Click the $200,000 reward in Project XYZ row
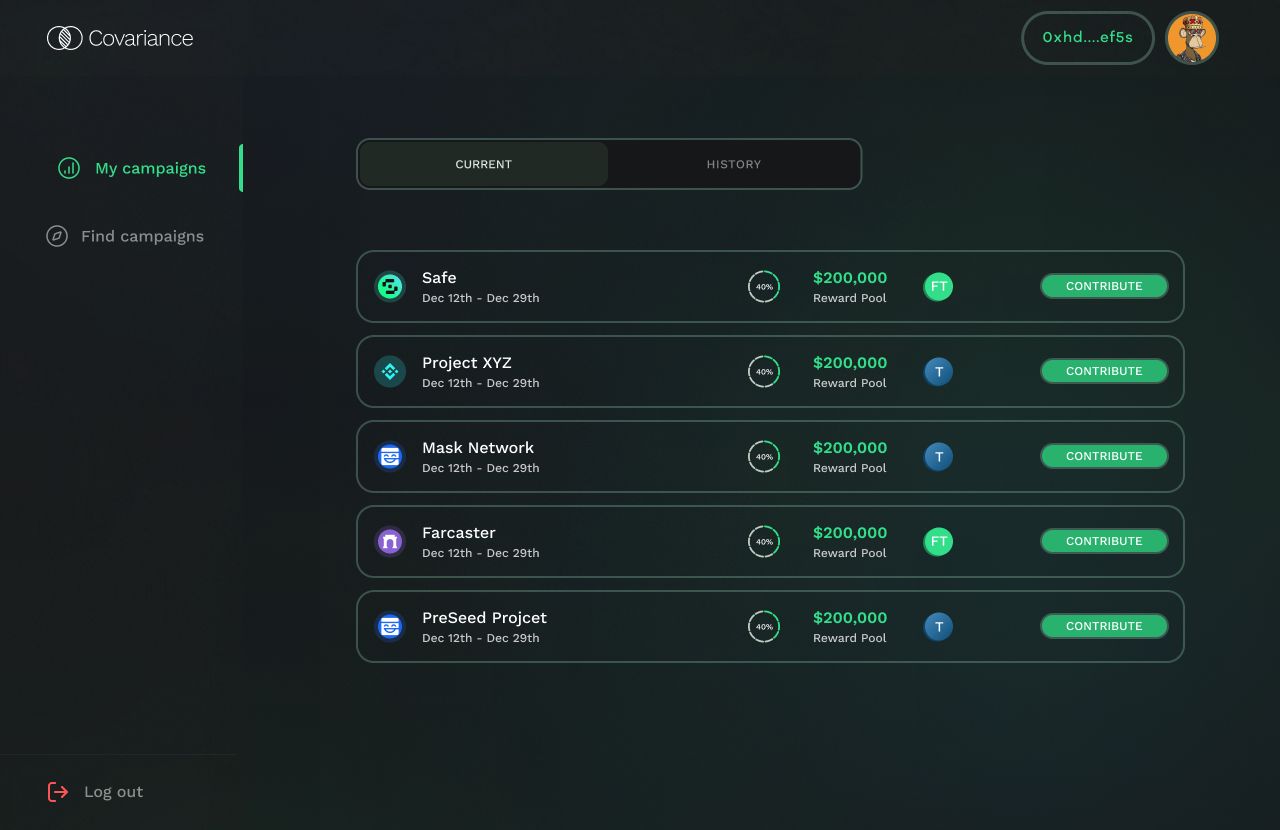This screenshot has width=1280, height=830. tap(850, 363)
